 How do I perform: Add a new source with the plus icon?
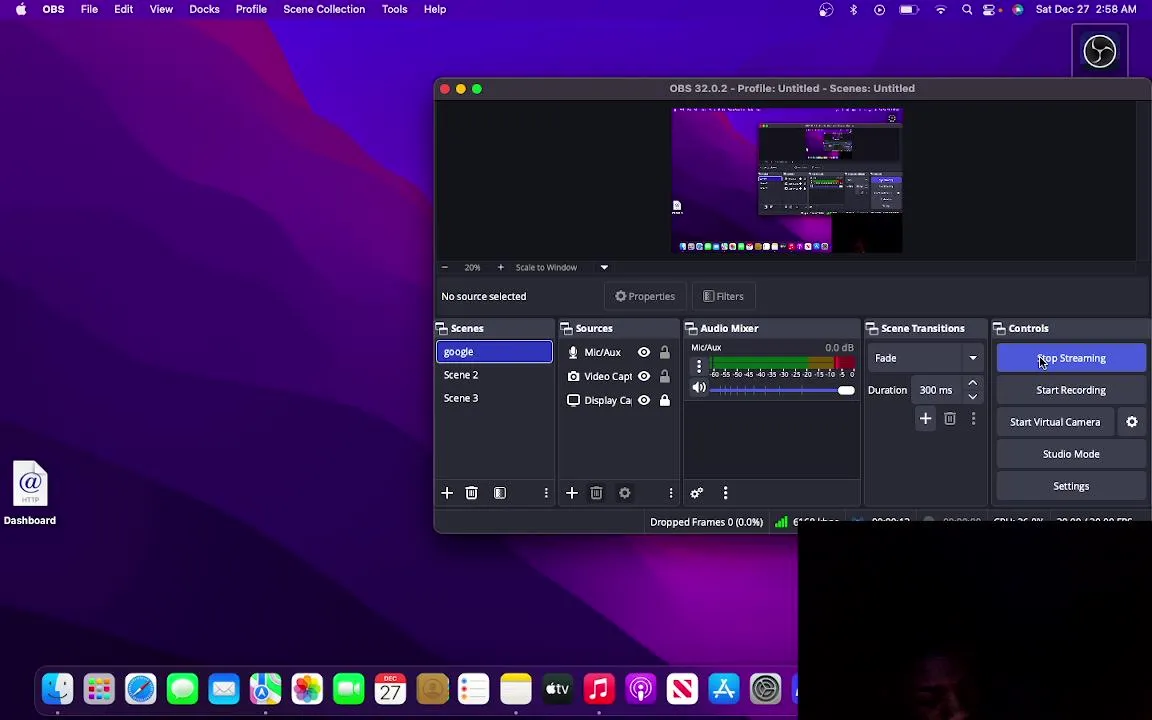(x=572, y=493)
